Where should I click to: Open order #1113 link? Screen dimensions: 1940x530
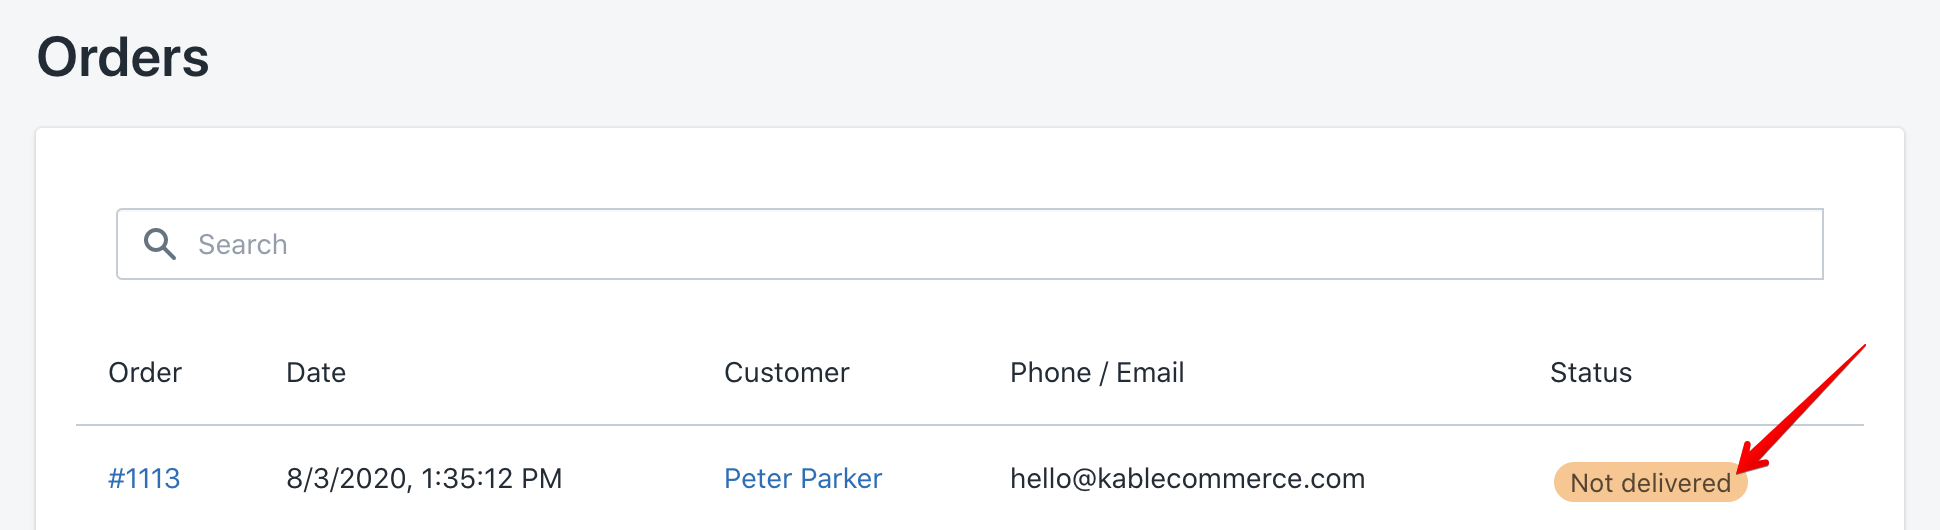tap(144, 479)
